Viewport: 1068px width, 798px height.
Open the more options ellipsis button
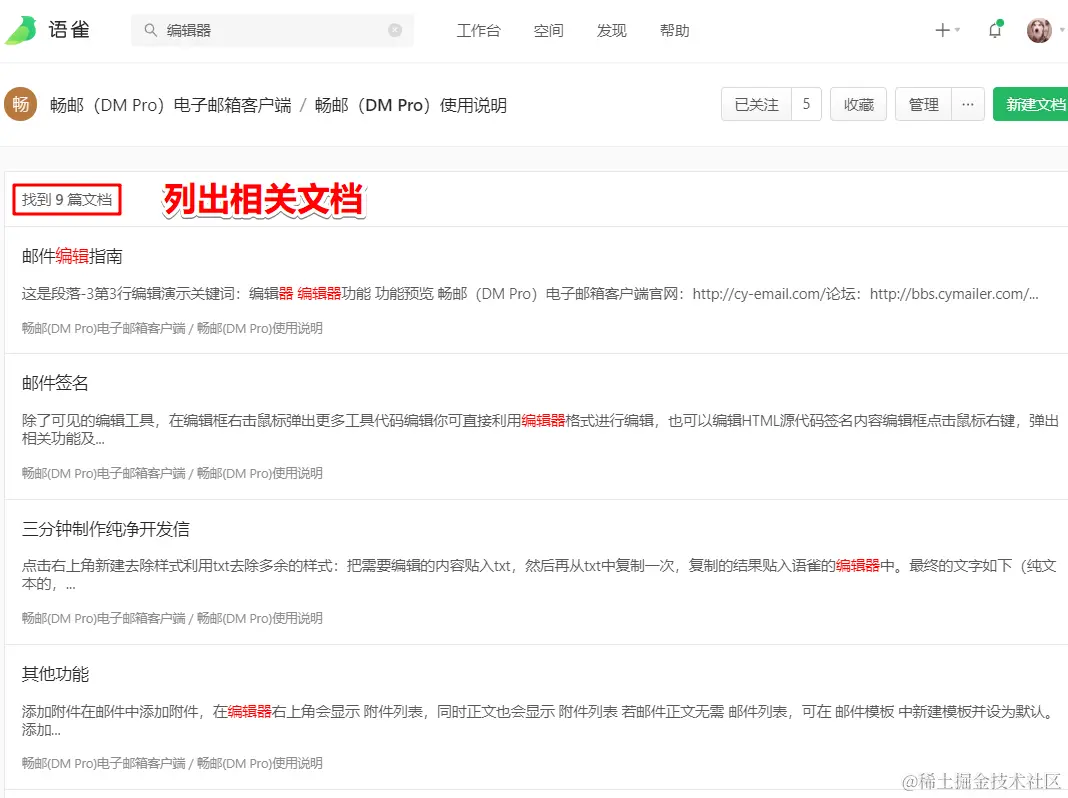[968, 104]
